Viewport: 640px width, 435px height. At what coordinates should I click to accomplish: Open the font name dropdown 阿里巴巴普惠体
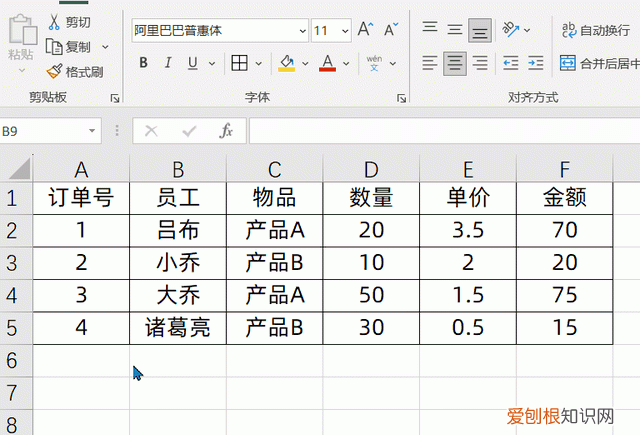(x=302, y=31)
